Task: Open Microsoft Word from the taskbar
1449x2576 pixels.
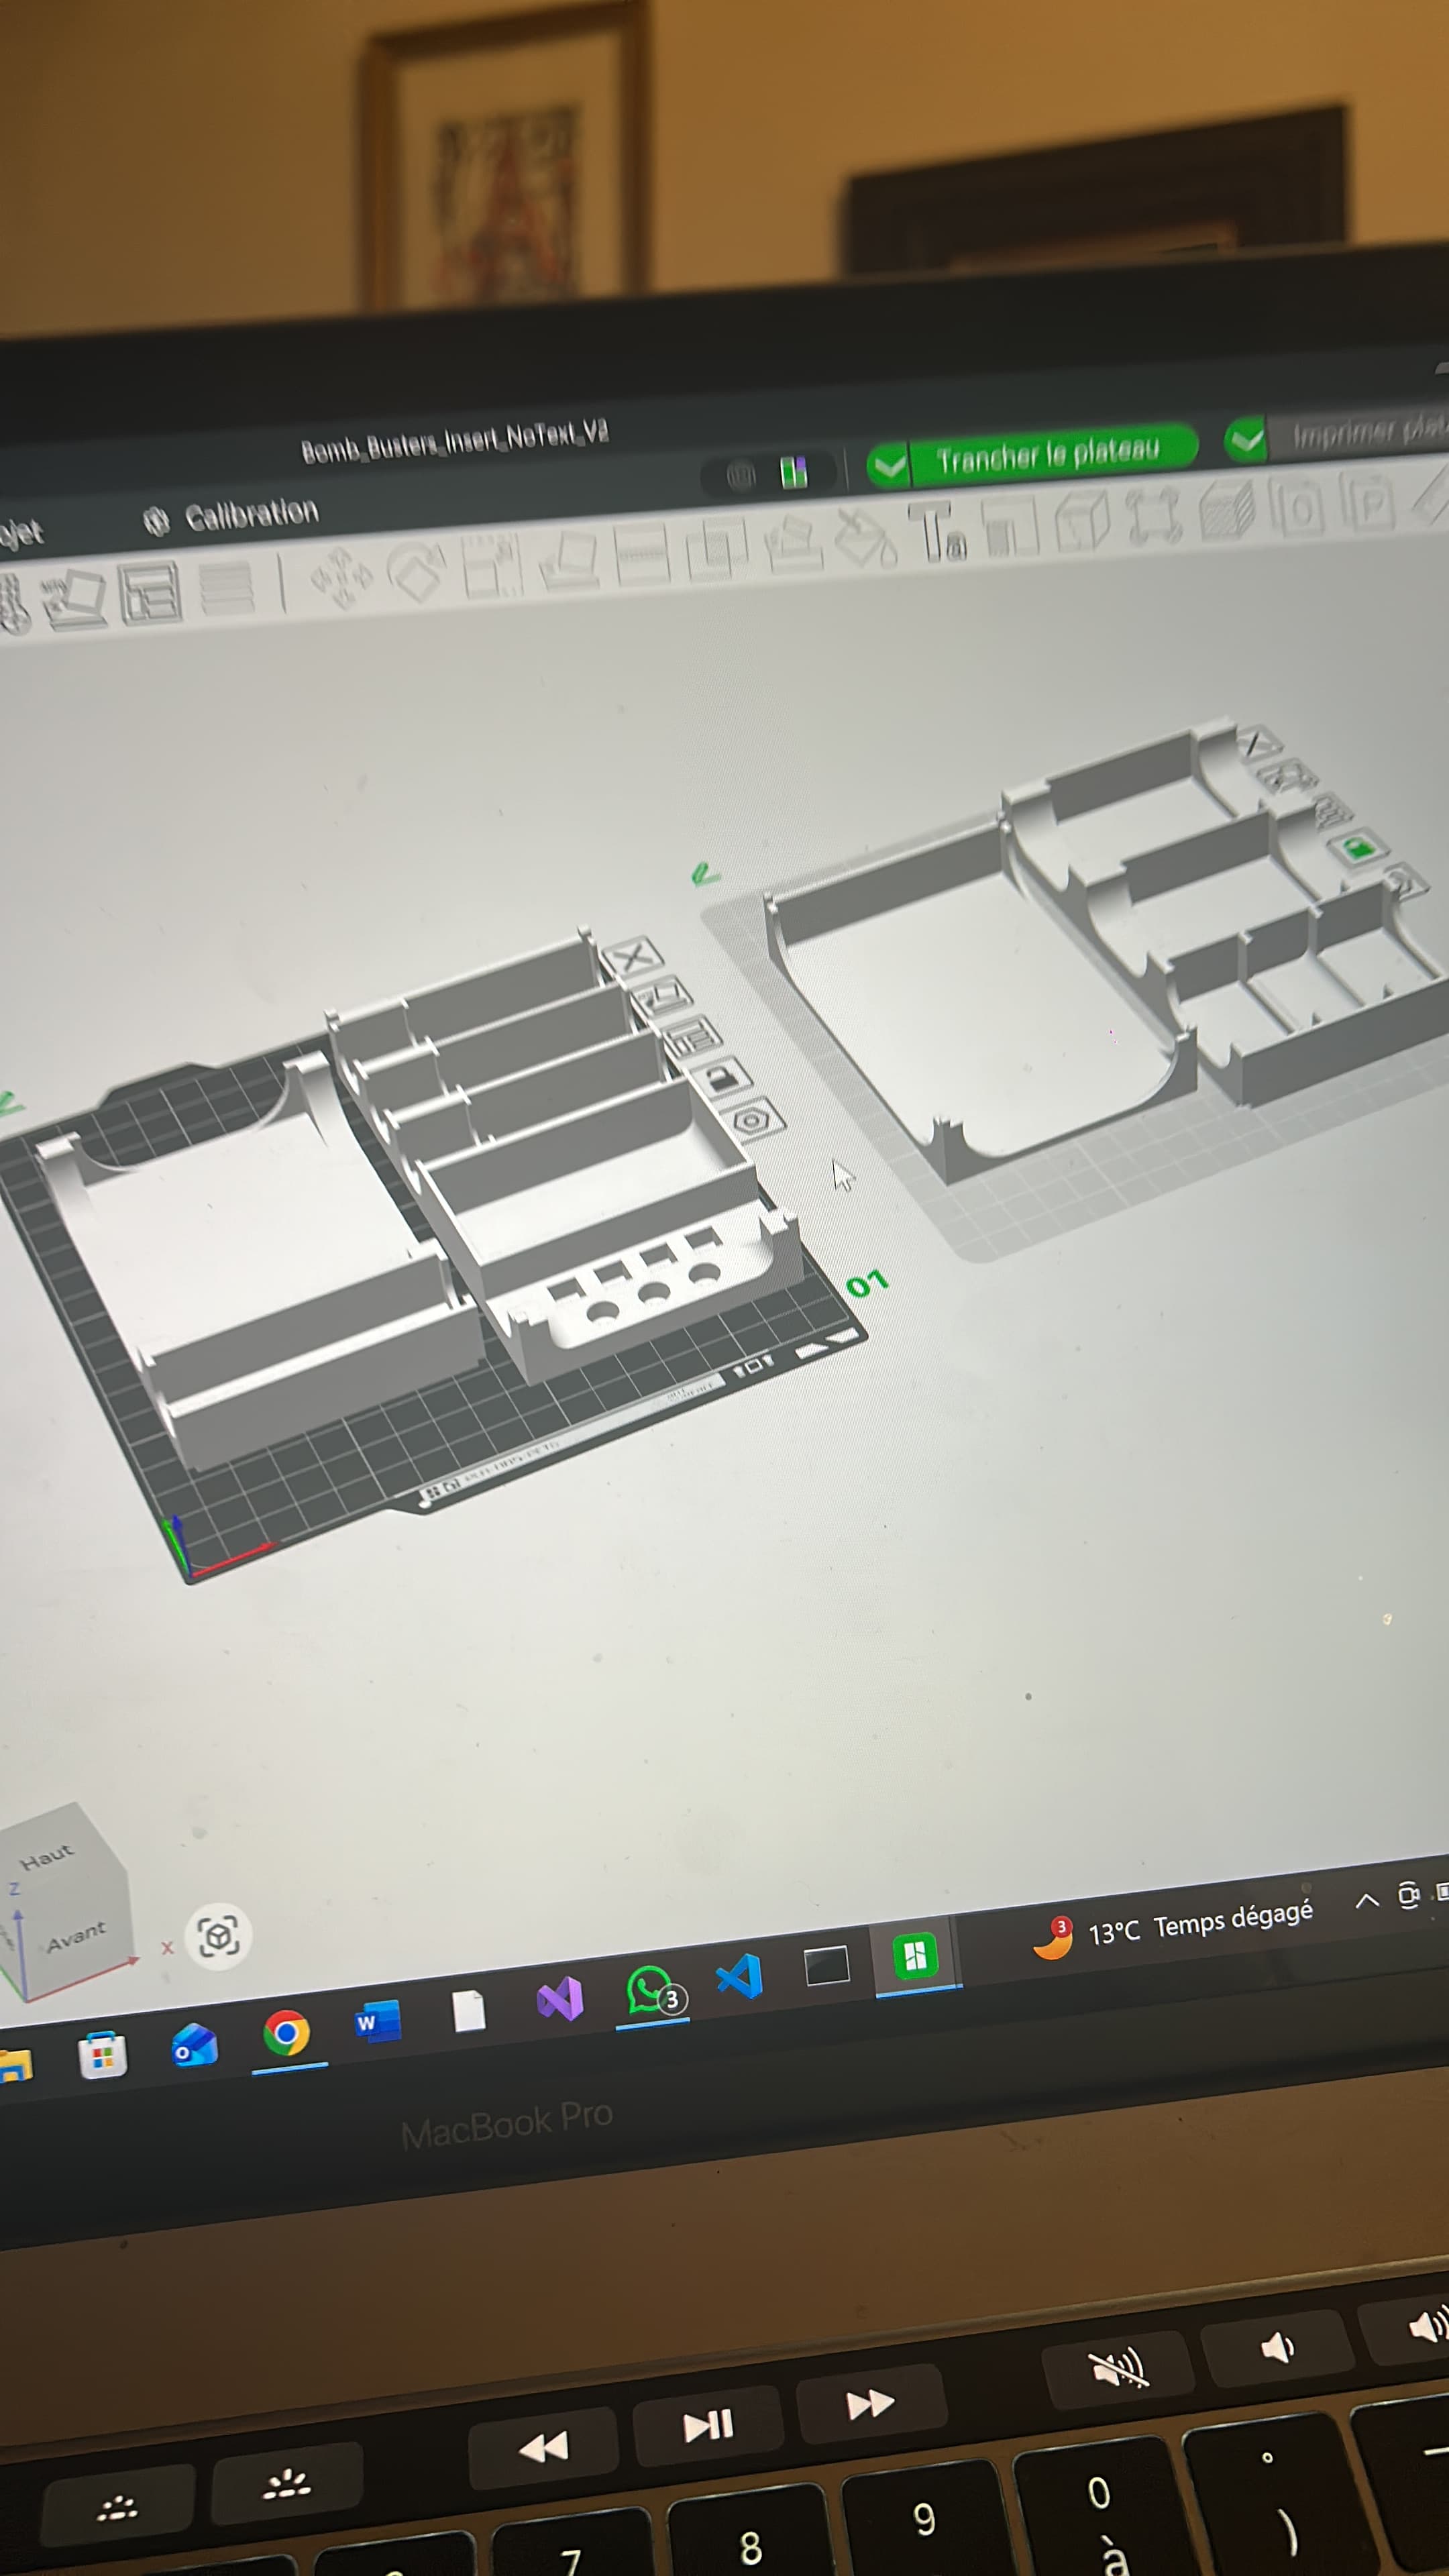Action: (x=378, y=2021)
